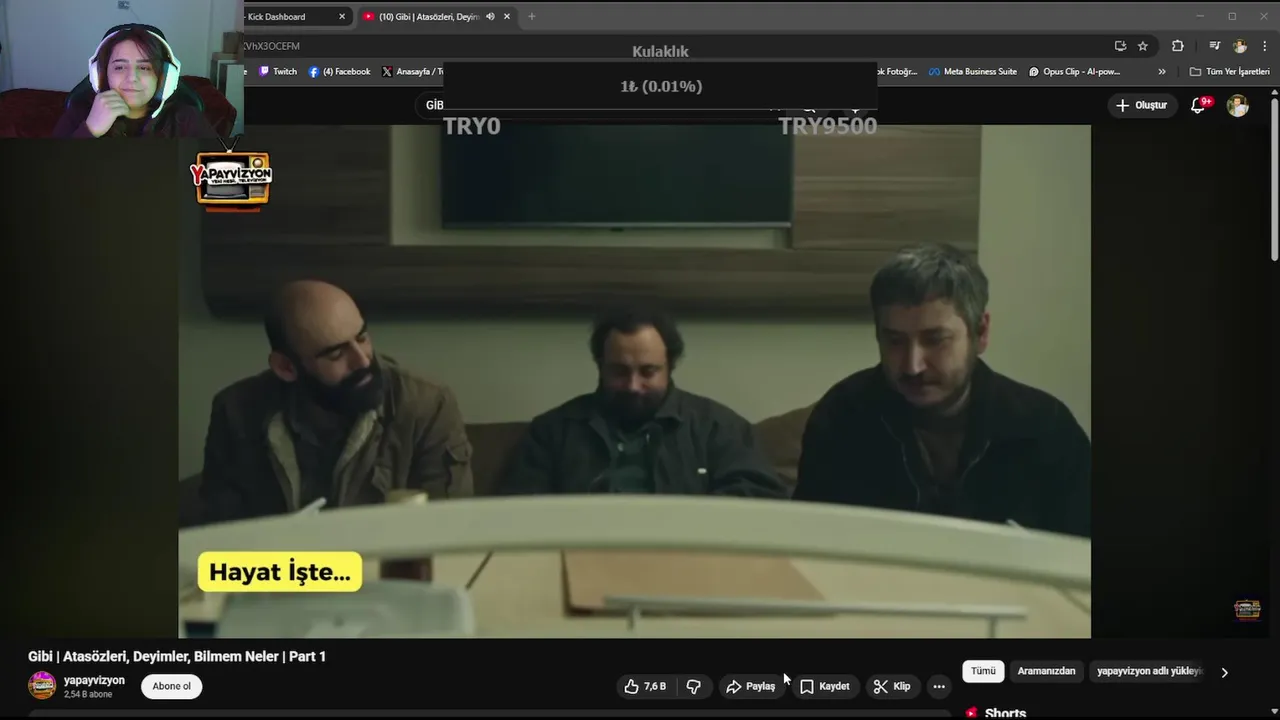
Task: Open Chrome extensions puzzle icon
Action: click(1178, 46)
